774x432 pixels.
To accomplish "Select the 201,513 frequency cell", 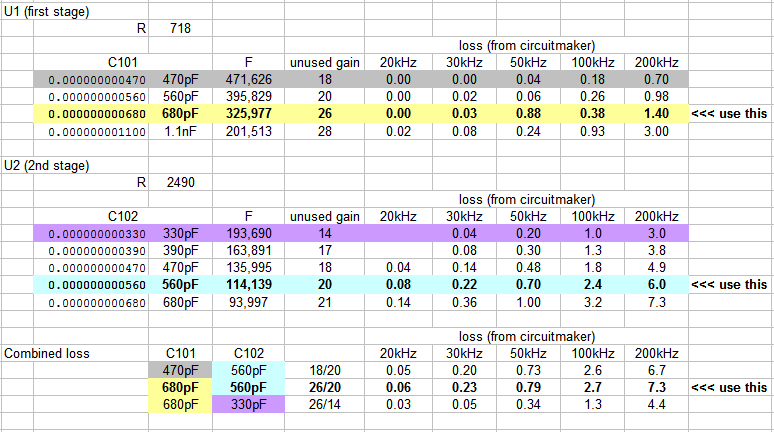I will pyautogui.click(x=251, y=130).
